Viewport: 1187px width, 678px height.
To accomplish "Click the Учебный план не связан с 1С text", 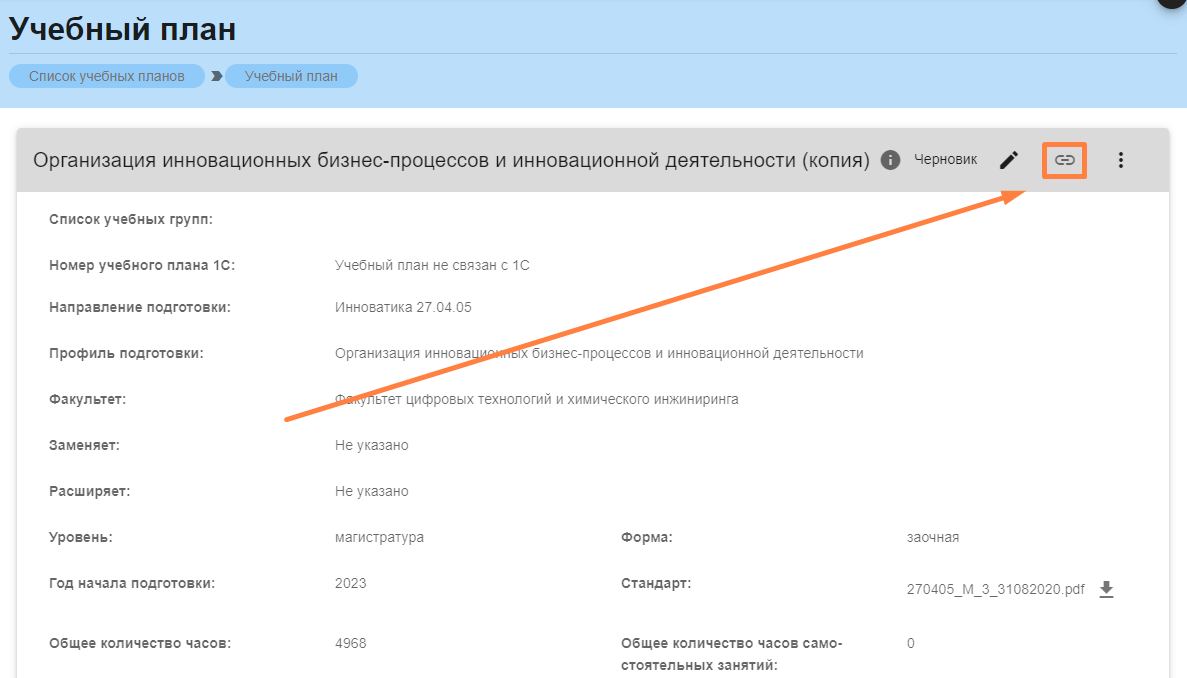I will click(x=432, y=265).
